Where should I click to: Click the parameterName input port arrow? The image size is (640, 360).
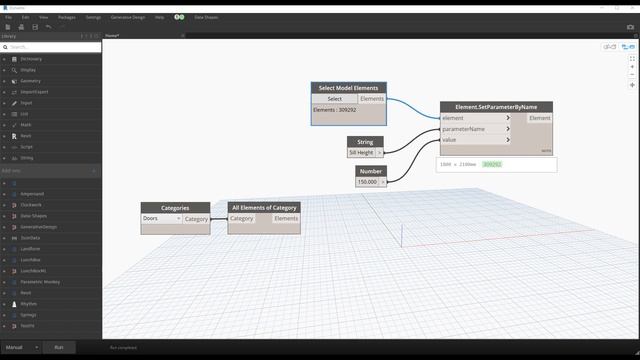click(x=508, y=129)
